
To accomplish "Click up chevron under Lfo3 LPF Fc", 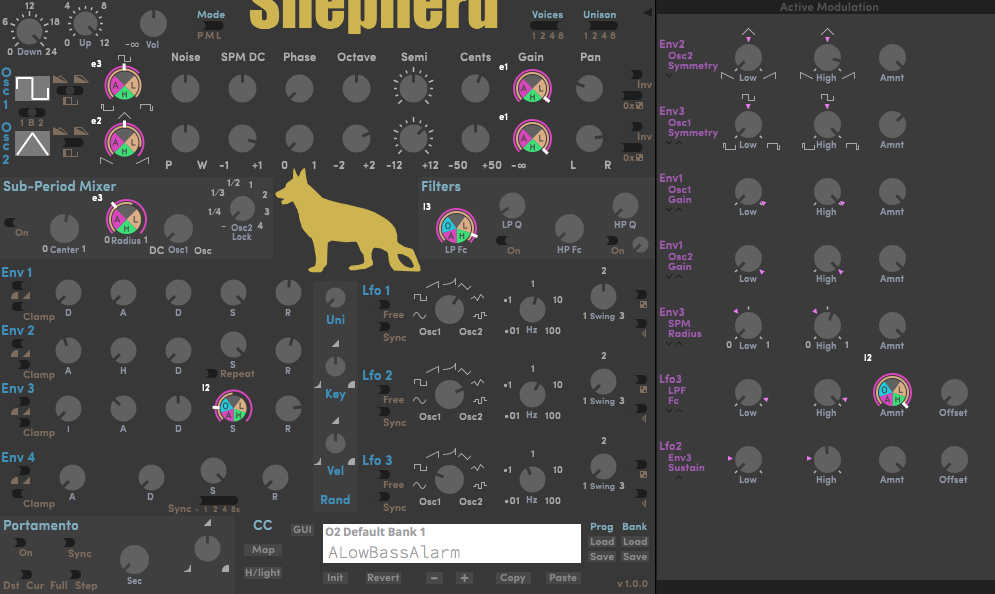I will 678,411.
